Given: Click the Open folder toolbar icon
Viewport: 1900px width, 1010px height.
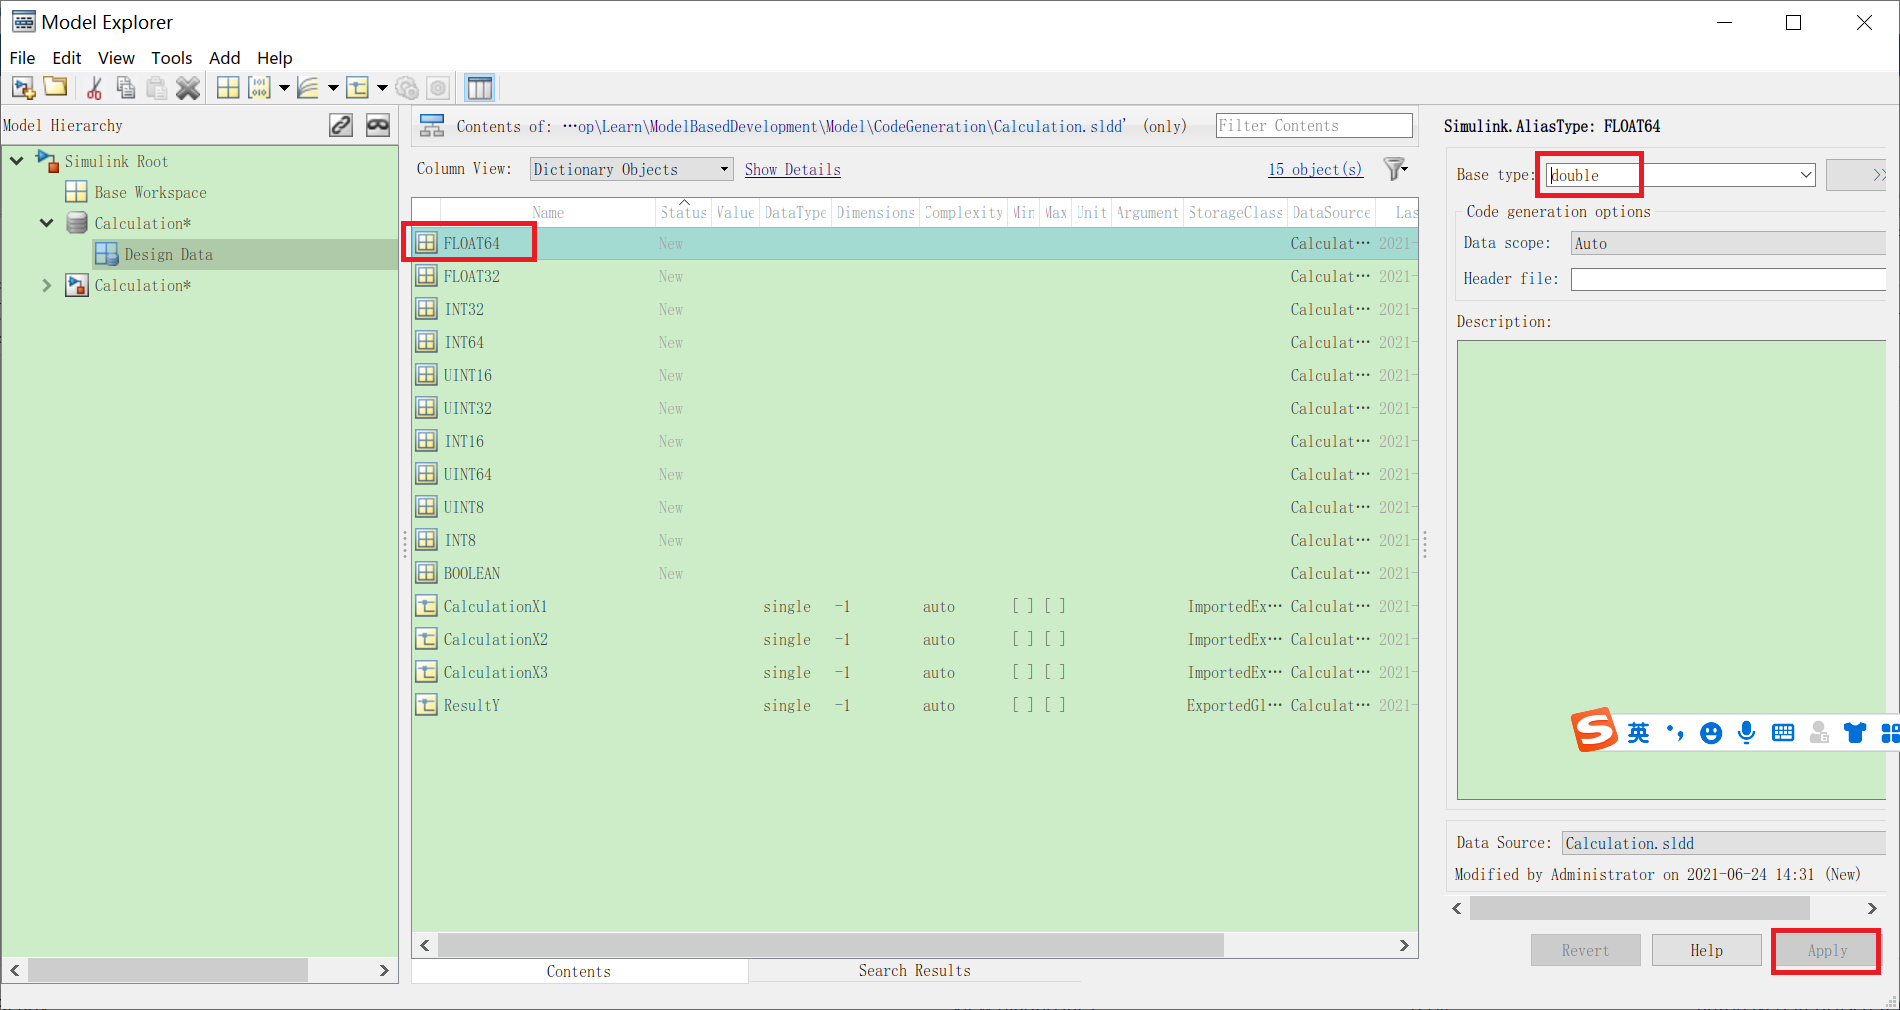Looking at the screenshot, I should [56, 88].
